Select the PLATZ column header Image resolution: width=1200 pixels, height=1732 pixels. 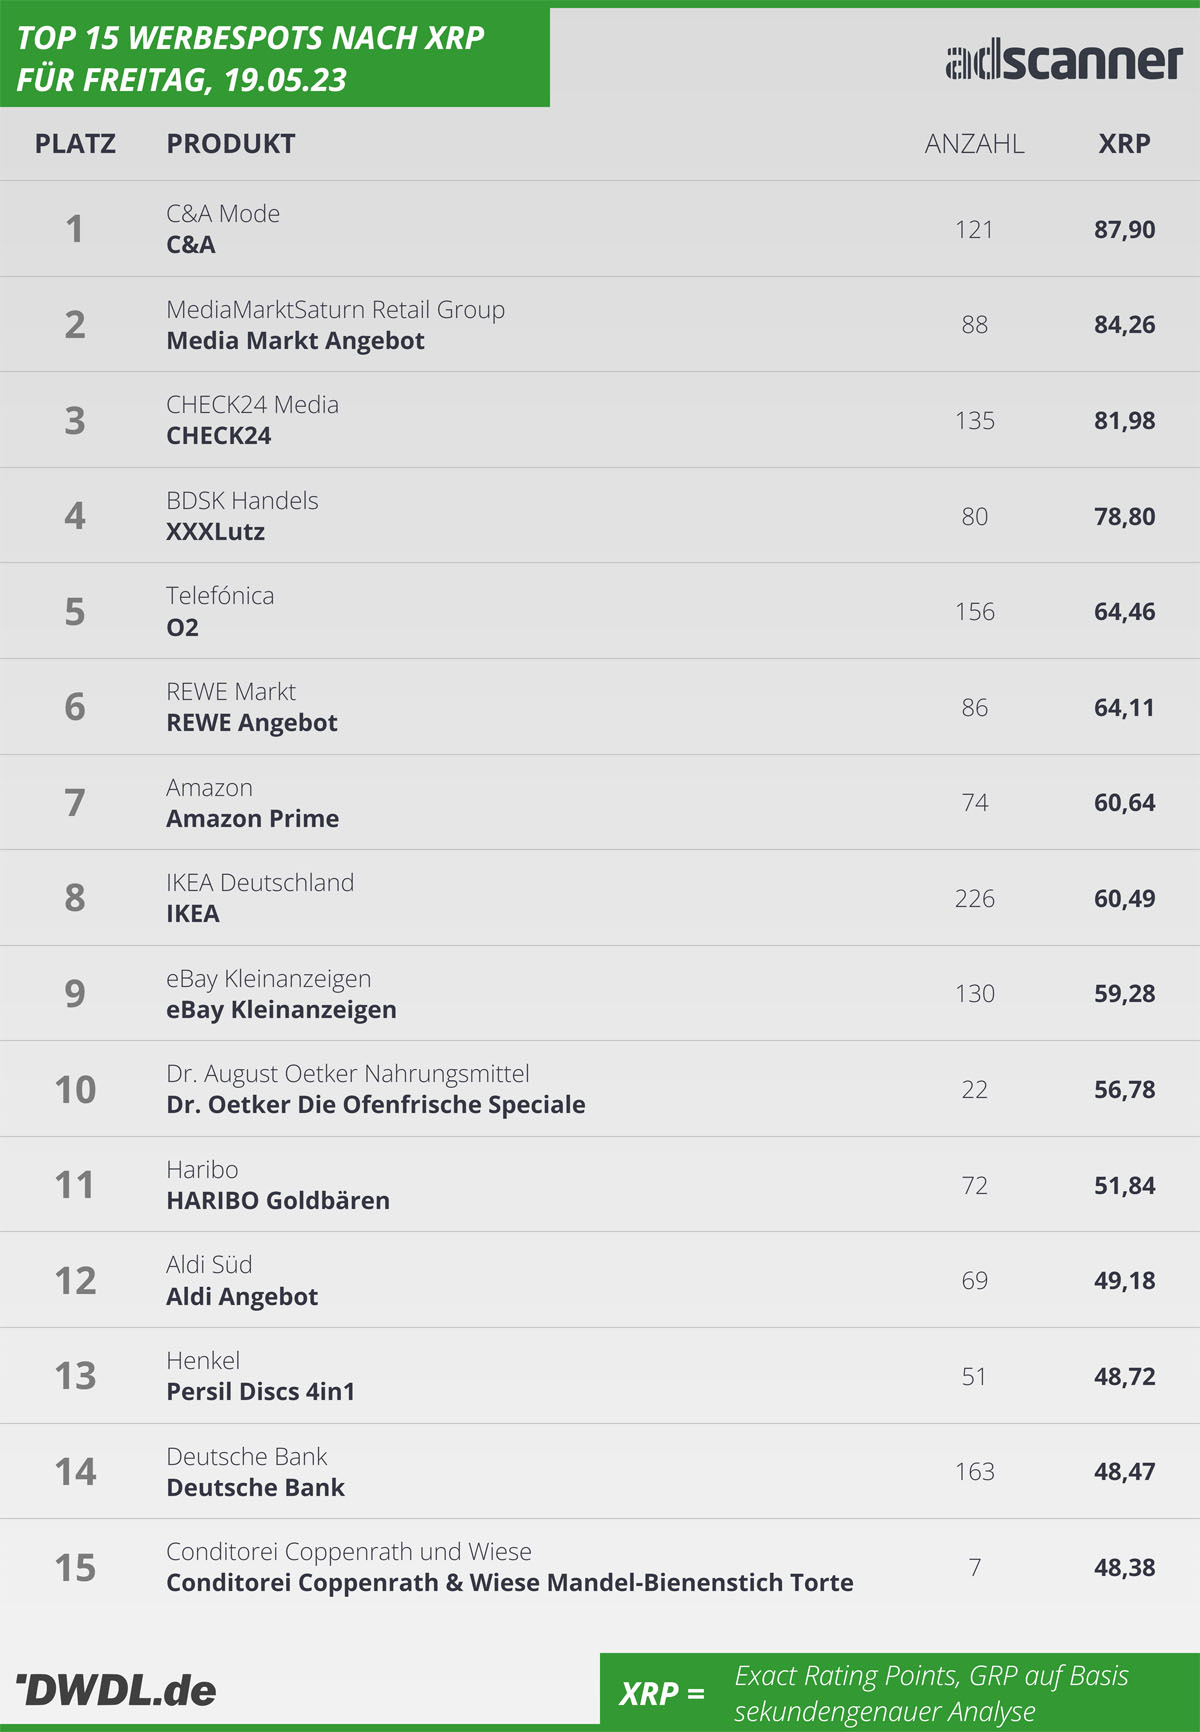(x=75, y=144)
